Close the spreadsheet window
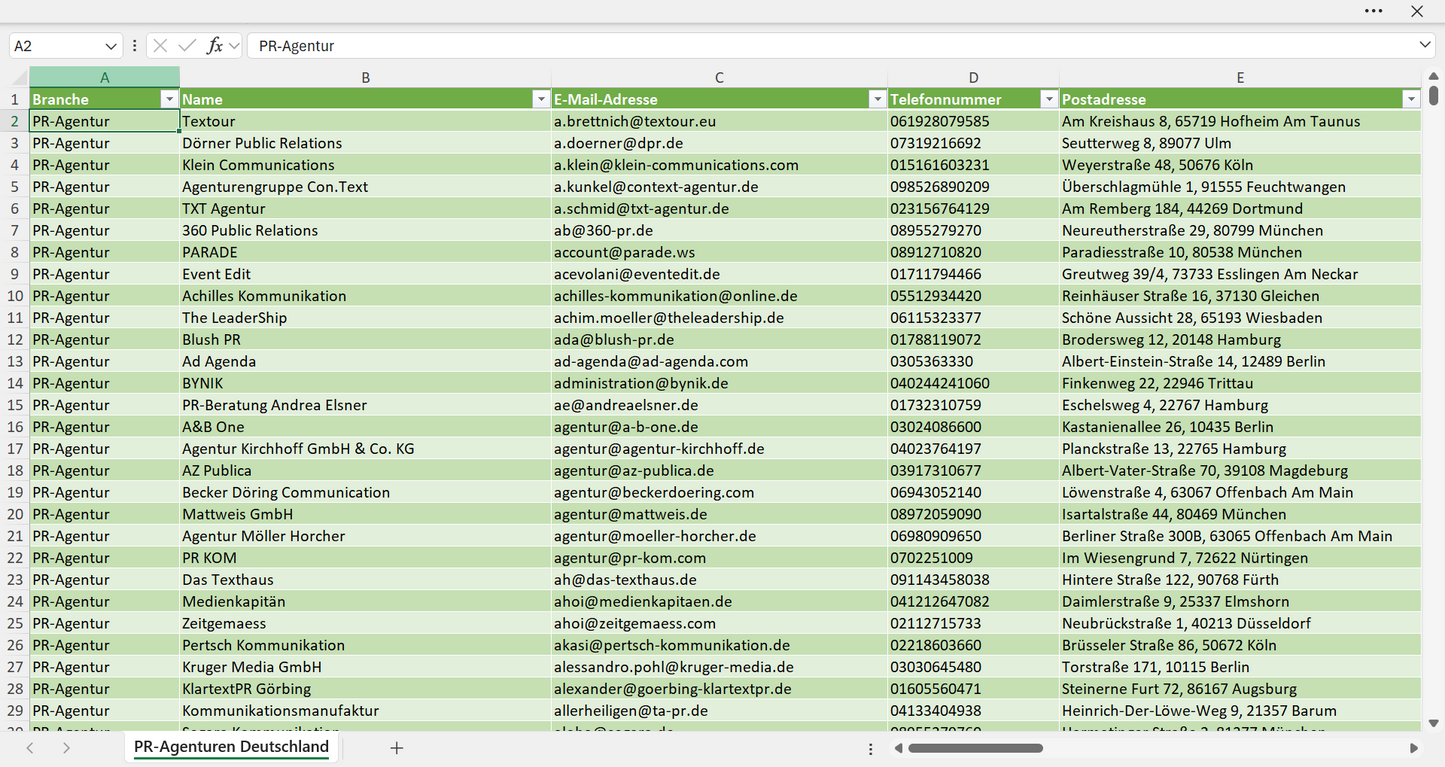This screenshot has width=1445, height=767. pyautogui.click(x=1417, y=11)
